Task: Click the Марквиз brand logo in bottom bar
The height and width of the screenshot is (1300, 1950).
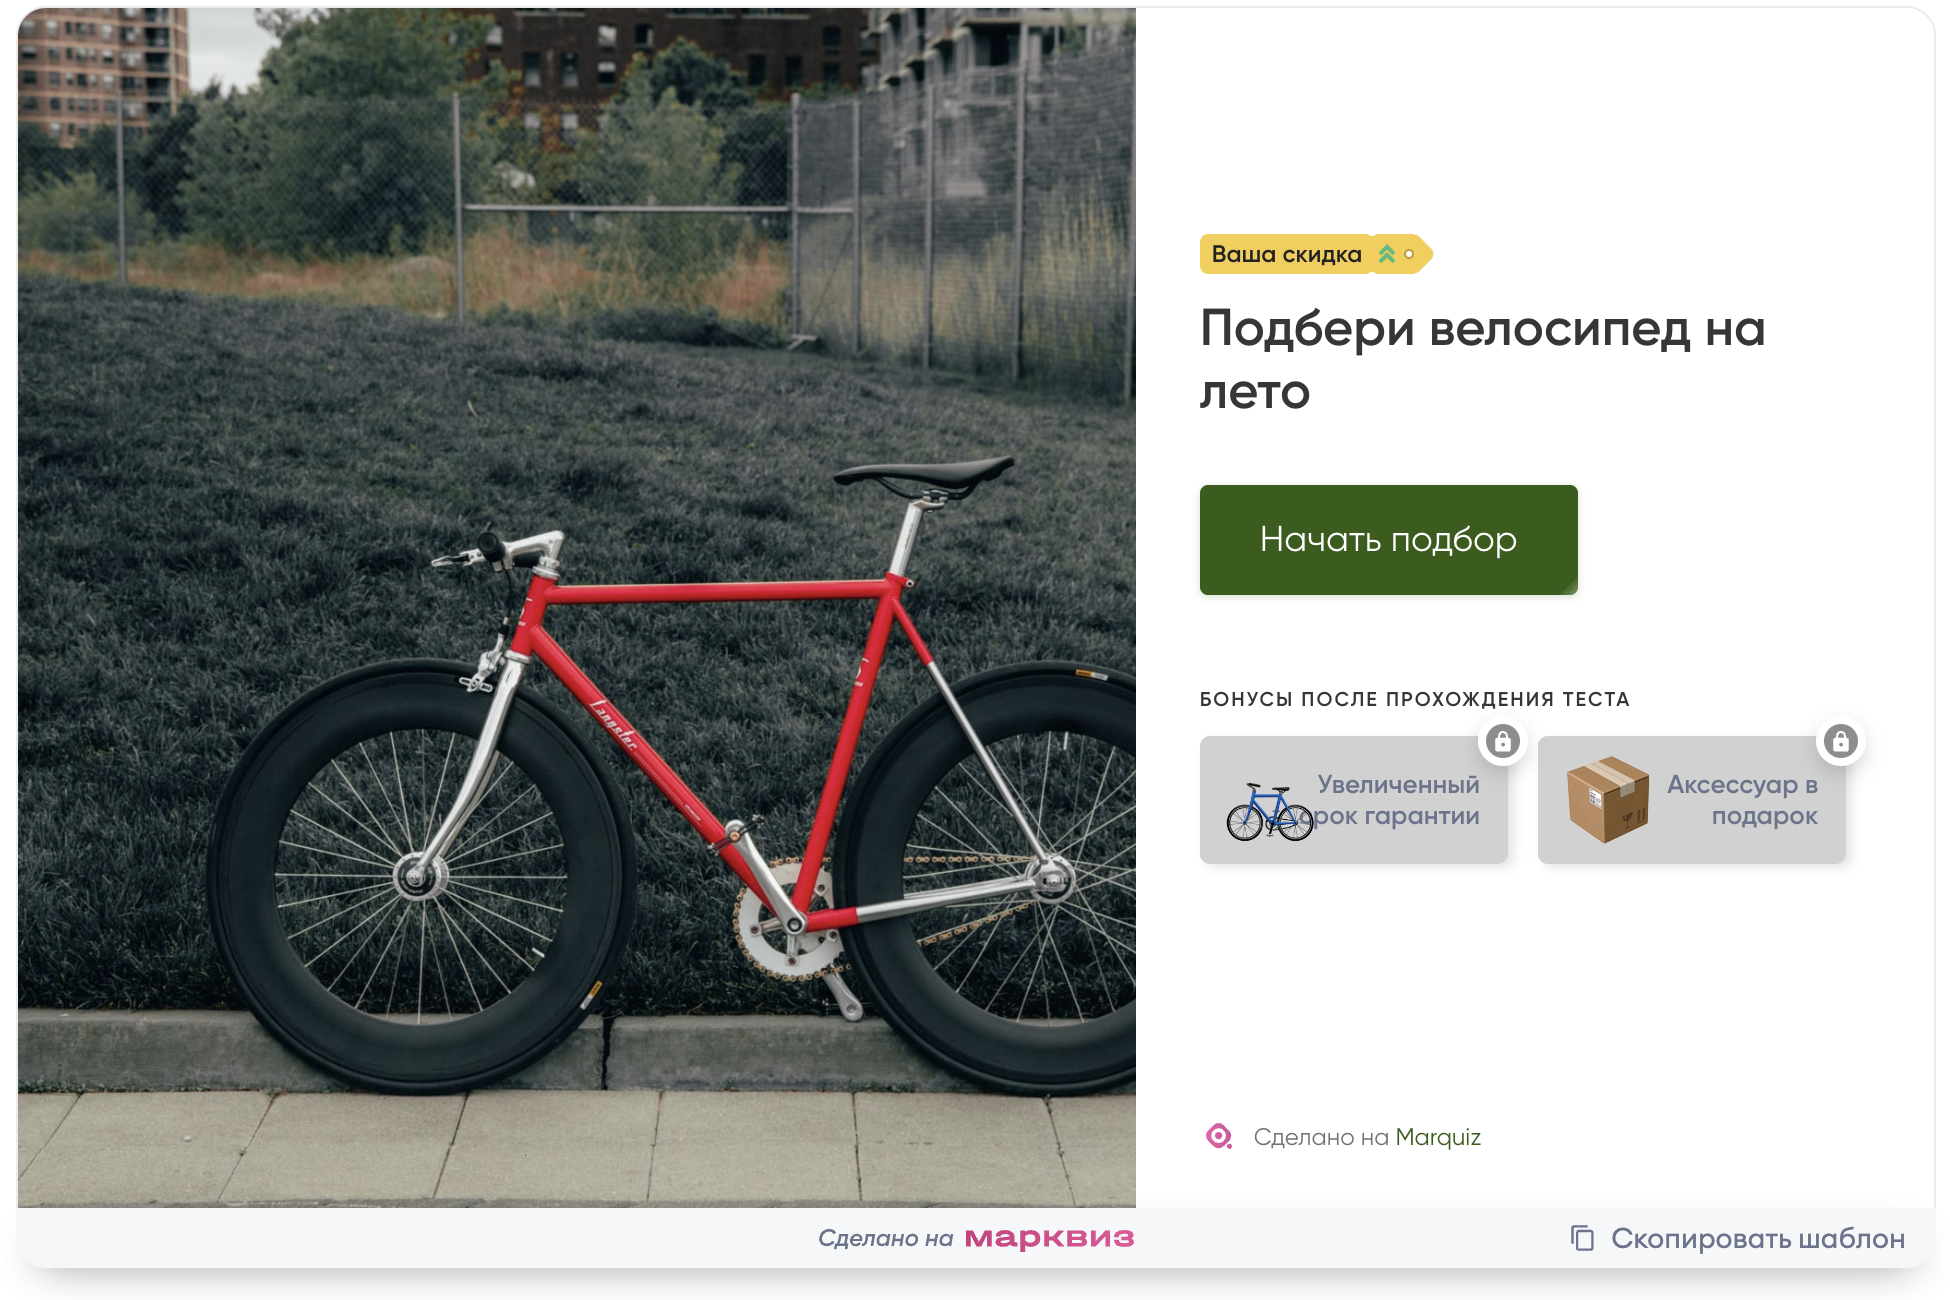Action: [x=1049, y=1238]
